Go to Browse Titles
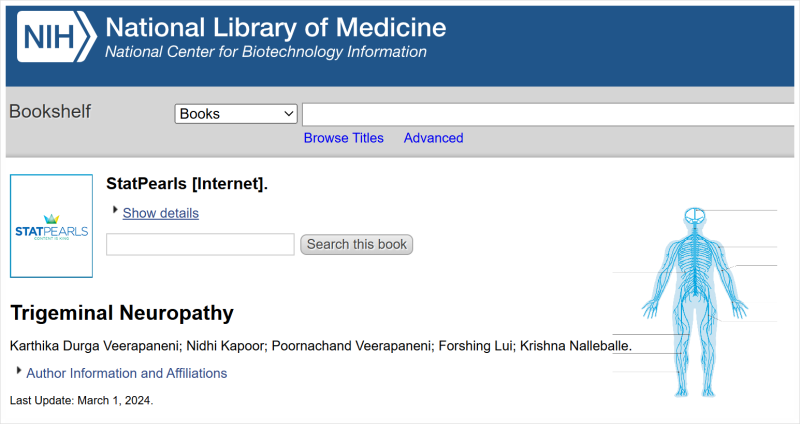This screenshot has width=800, height=424. pos(343,138)
